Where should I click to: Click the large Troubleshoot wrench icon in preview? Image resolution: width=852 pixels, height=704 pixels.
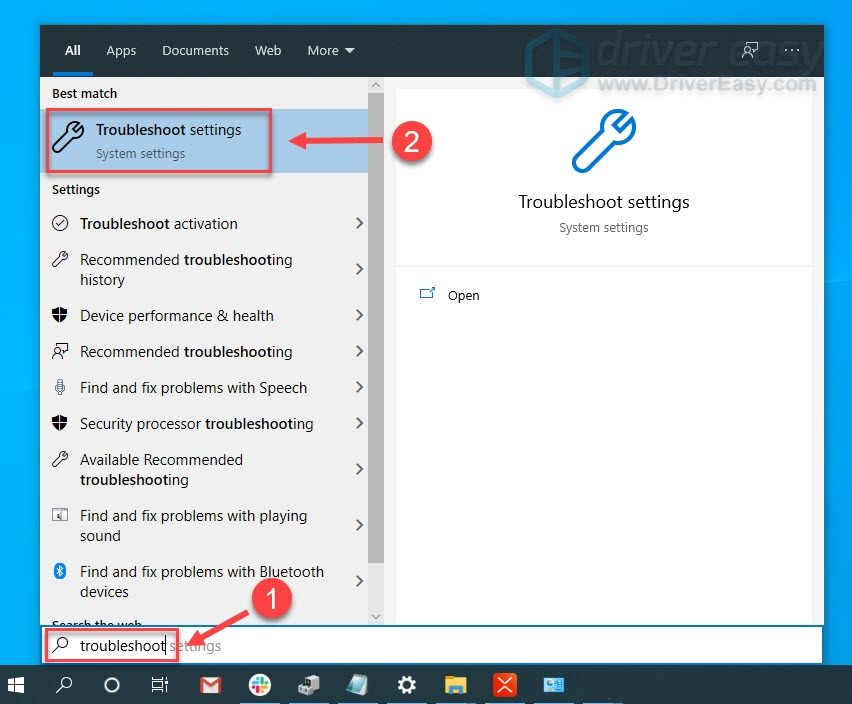coord(603,142)
